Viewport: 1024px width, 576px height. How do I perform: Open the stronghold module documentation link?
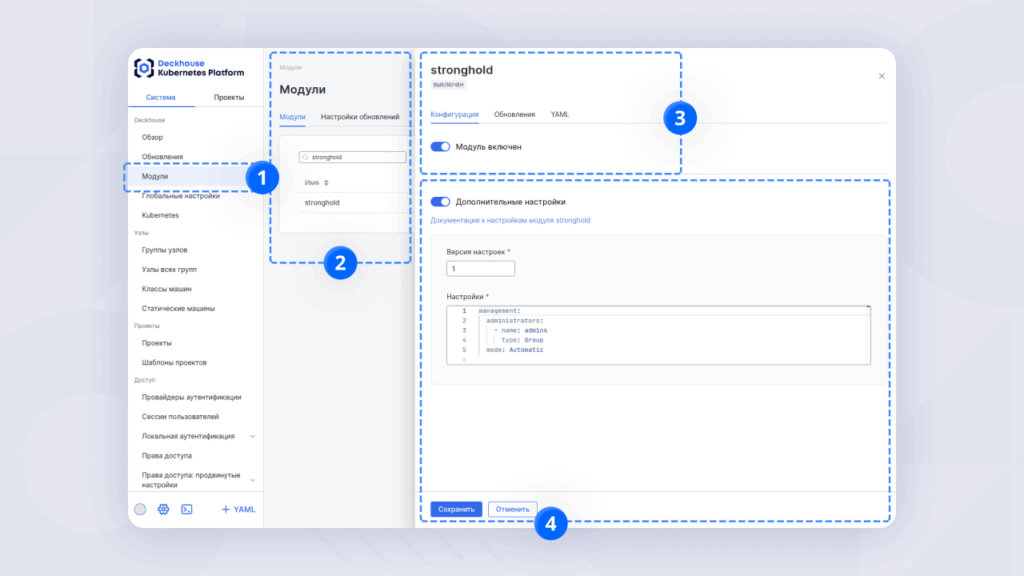point(510,220)
